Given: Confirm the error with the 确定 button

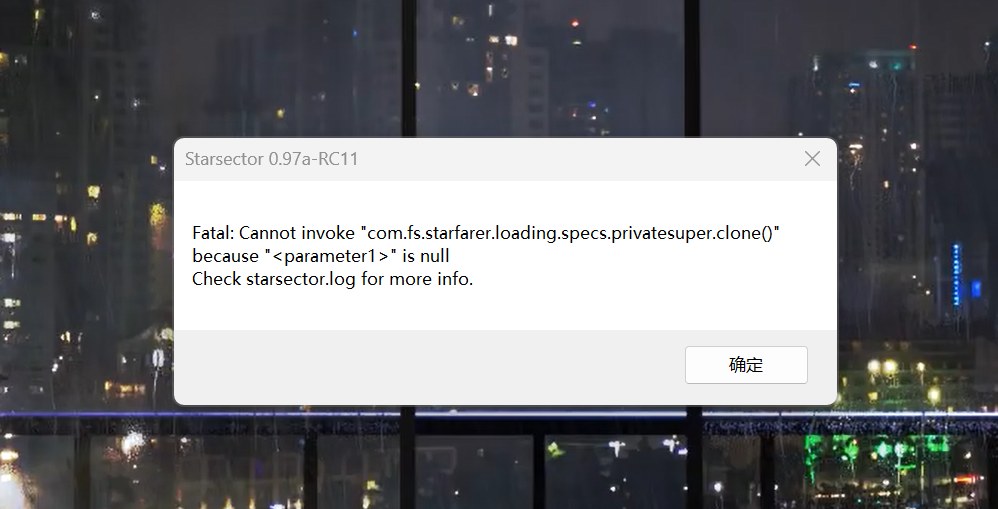Looking at the screenshot, I should (746, 365).
